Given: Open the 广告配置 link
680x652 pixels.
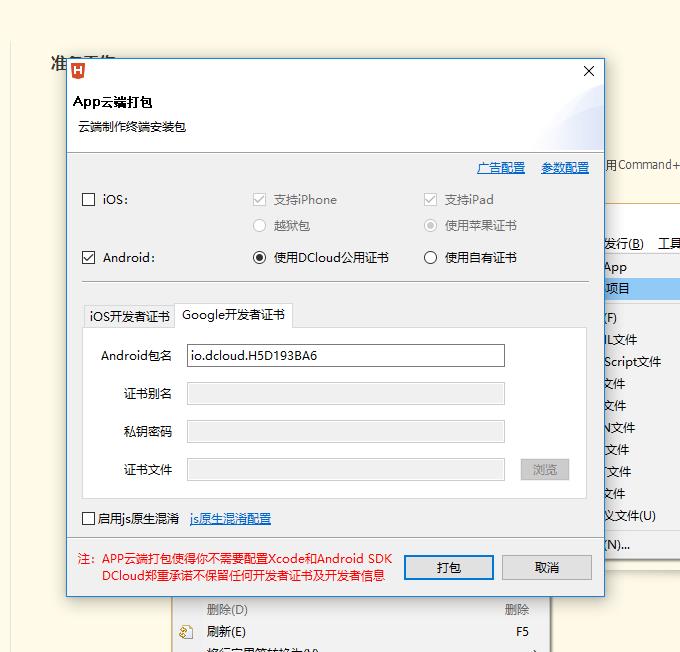Looking at the screenshot, I should point(501,168).
